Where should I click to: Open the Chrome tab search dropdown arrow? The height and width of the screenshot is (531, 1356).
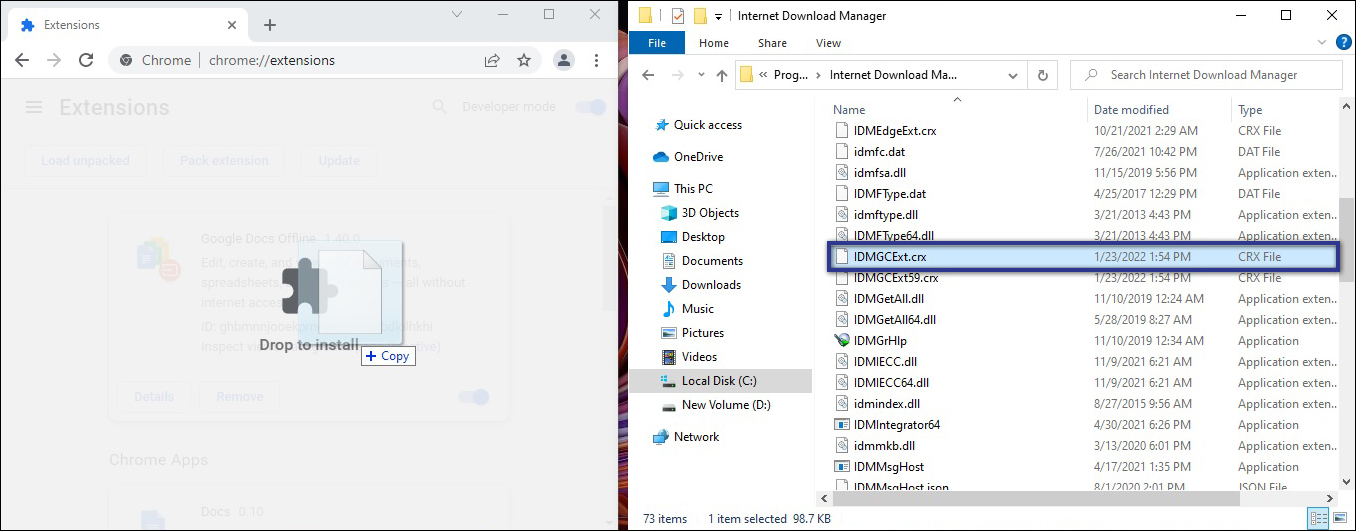point(456,14)
